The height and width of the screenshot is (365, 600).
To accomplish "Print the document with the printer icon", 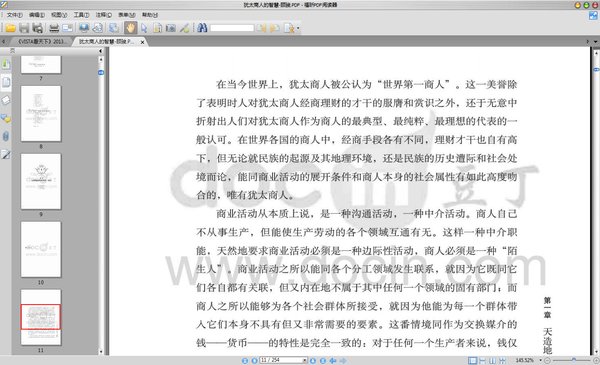I will pos(54,28).
